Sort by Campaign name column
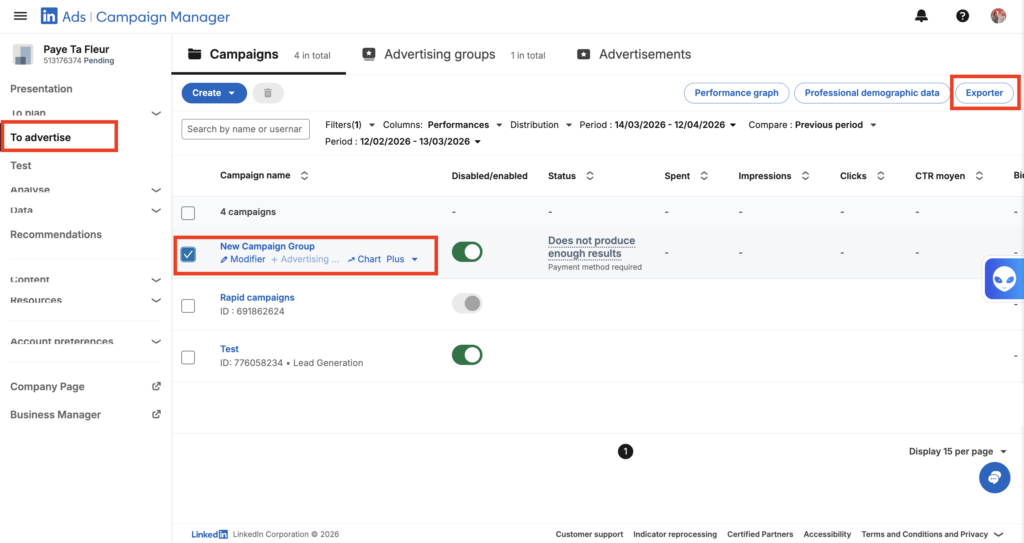The image size is (1024, 543). coord(304,176)
